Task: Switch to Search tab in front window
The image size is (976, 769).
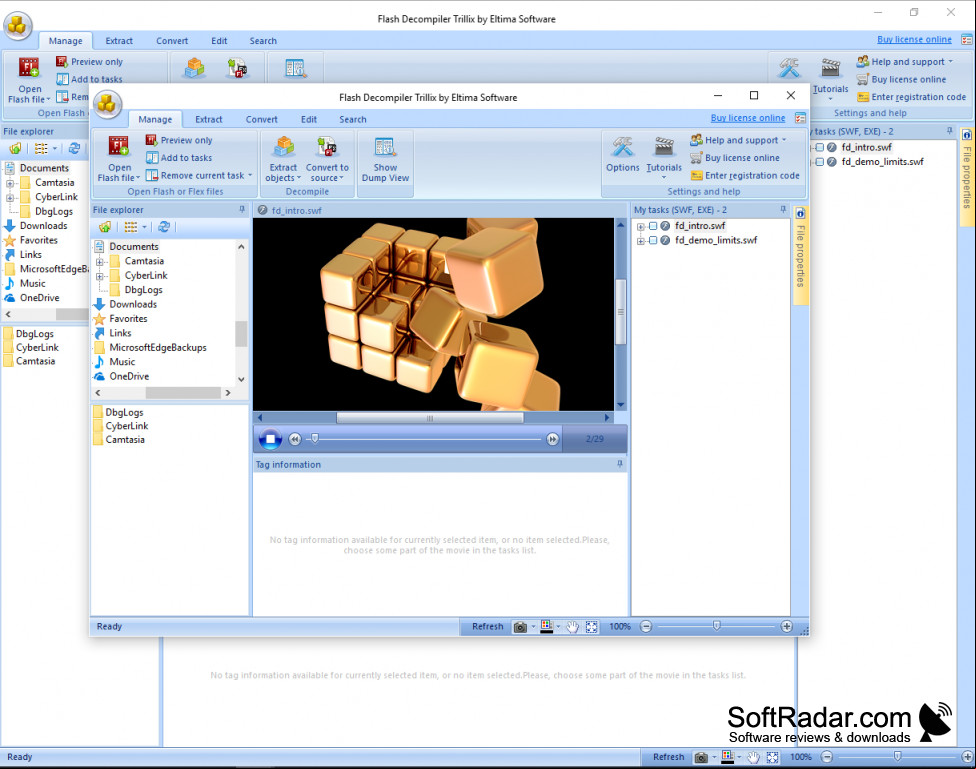Action: pyautogui.click(x=352, y=120)
